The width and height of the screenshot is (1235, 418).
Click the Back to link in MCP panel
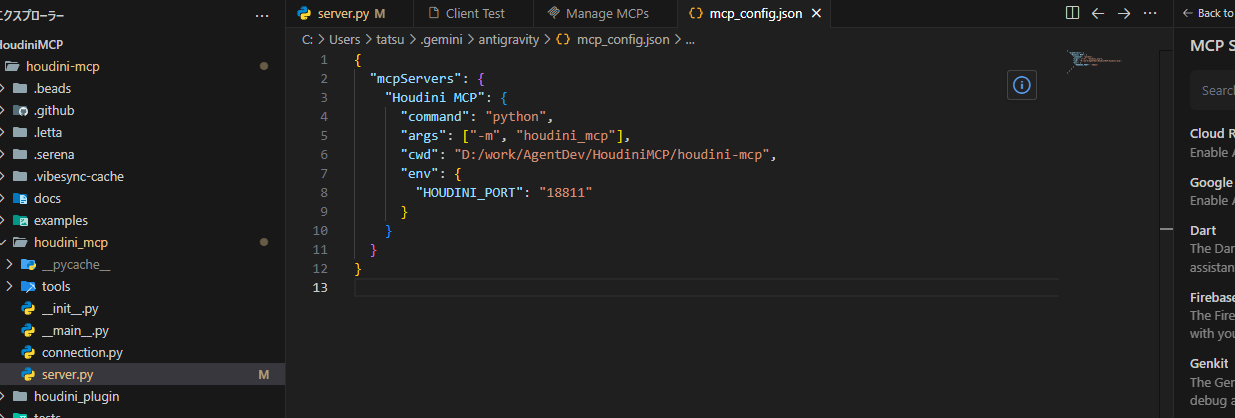click(x=1208, y=13)
